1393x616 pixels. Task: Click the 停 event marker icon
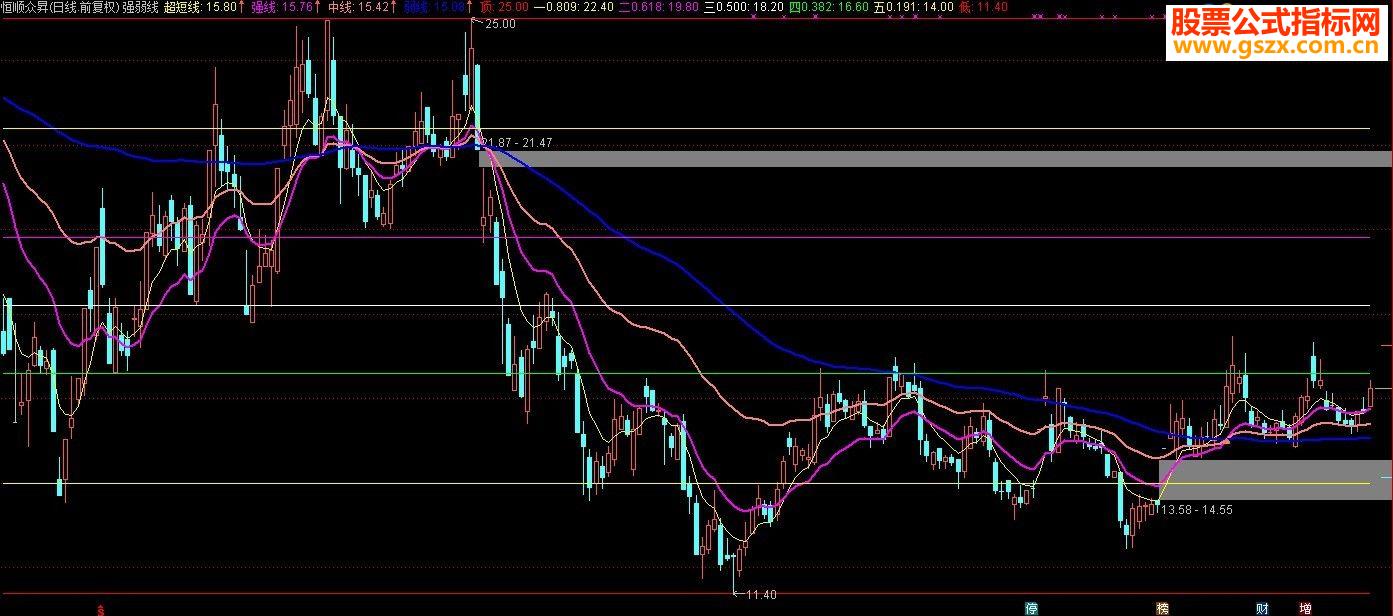[x=1031, y=609]
